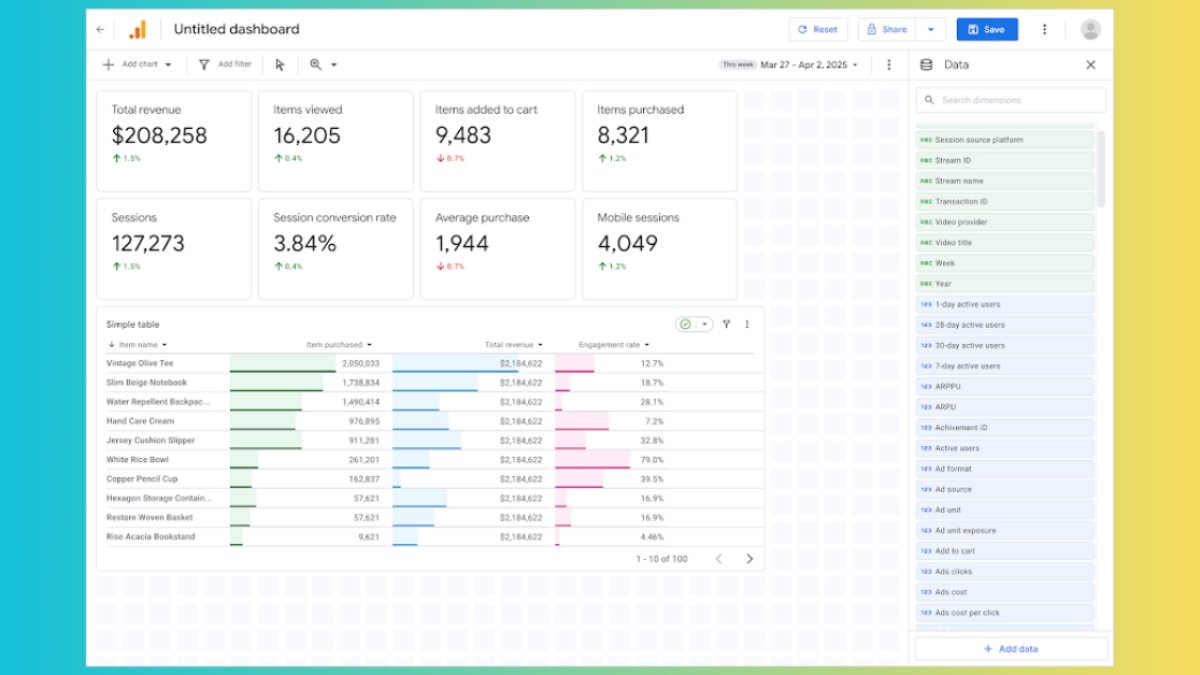The image size is (1200, 675).
Task: Expand the Add chart dropdown arrow
Action: pos(168,65)
